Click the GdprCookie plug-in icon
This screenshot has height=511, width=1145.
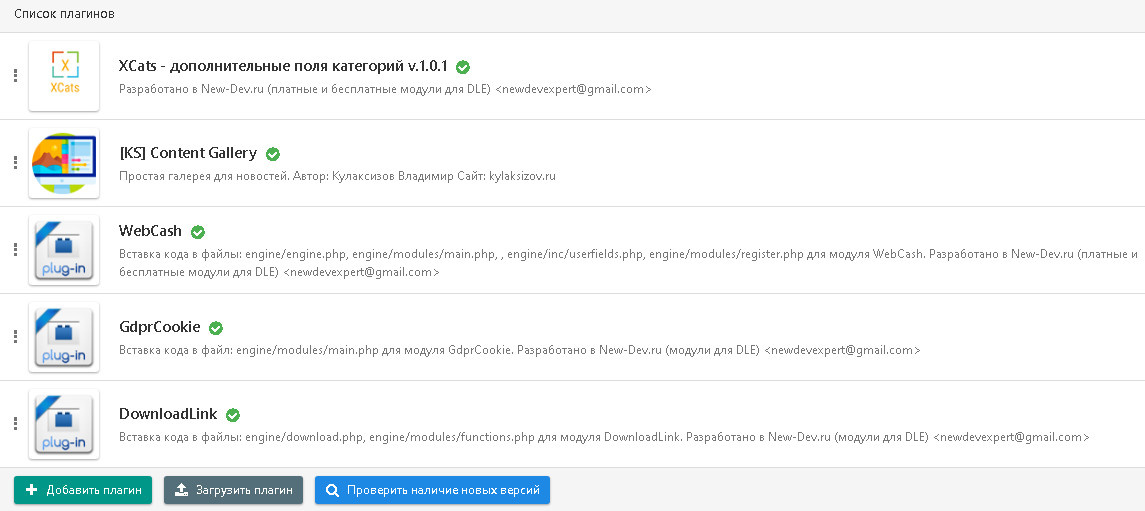point(64,337)
